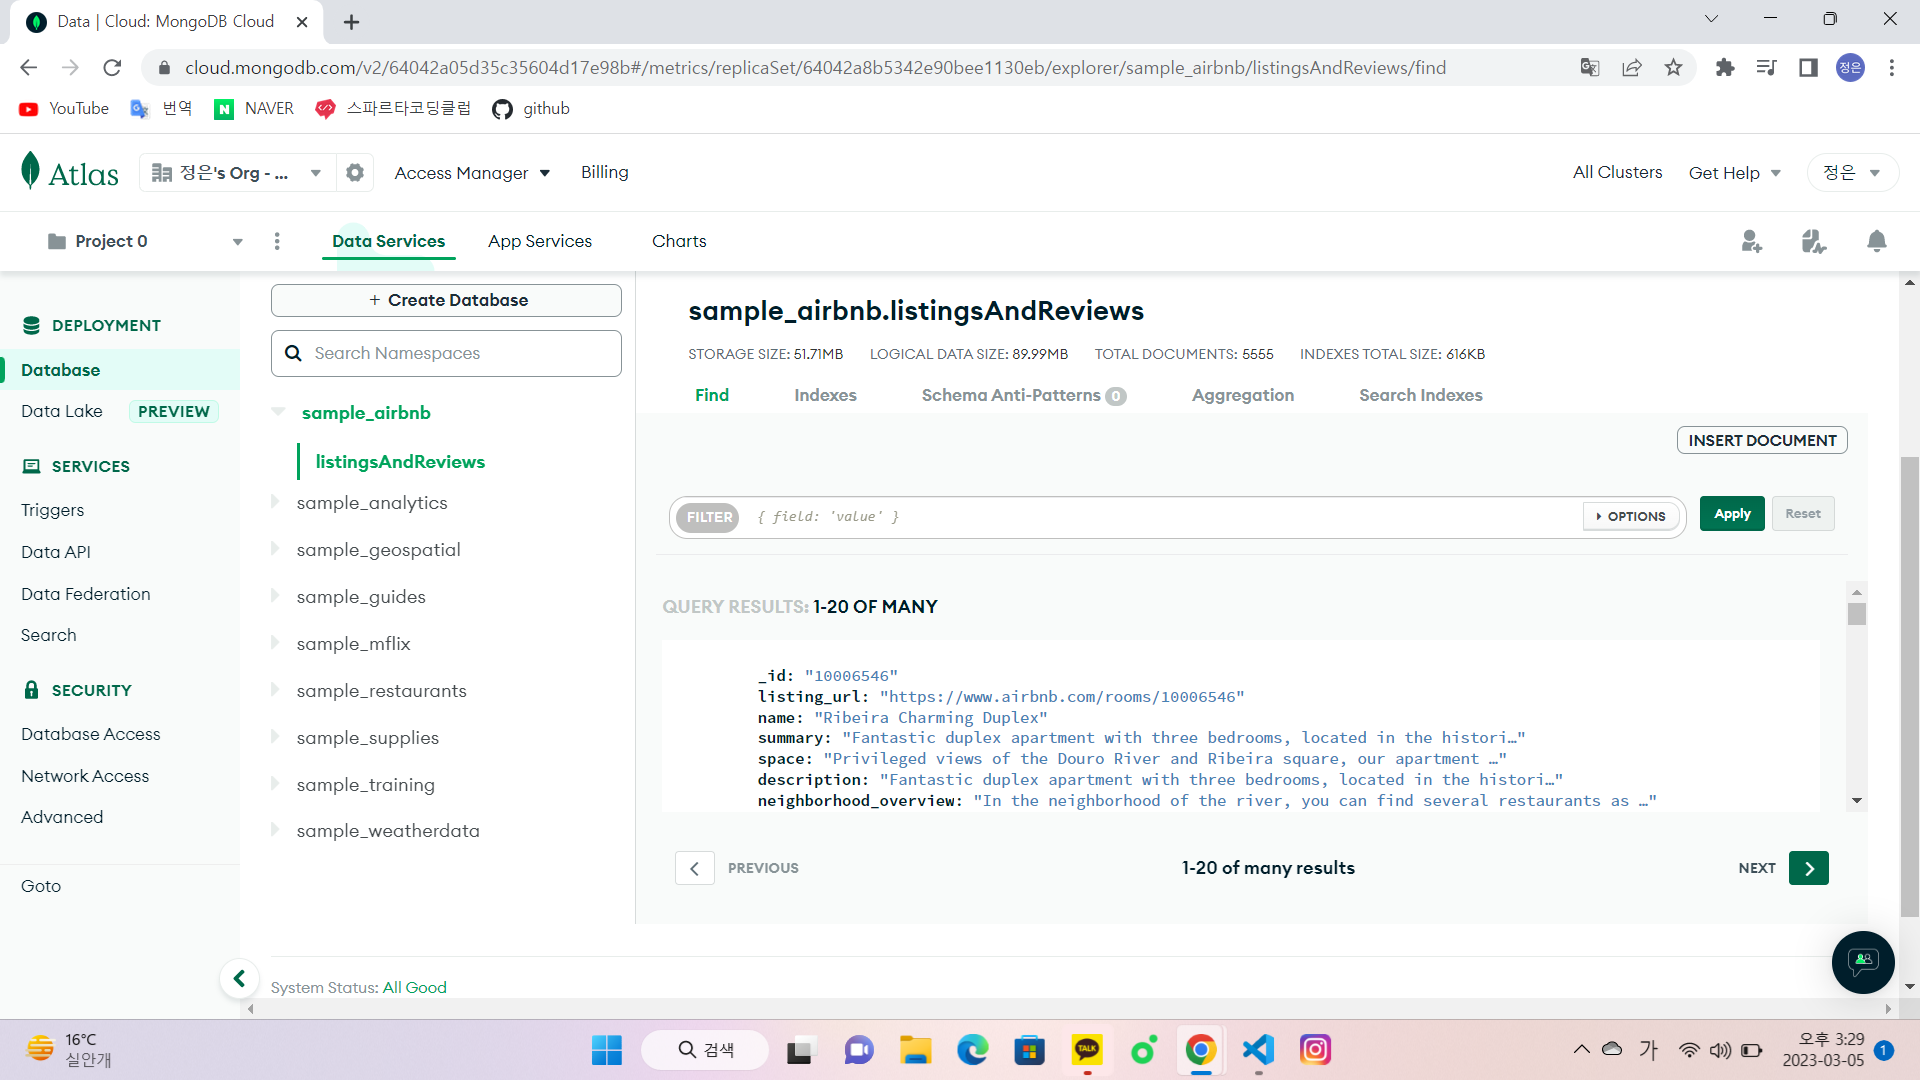Click the Google Translate icon in address bar

coord(1590,67)
